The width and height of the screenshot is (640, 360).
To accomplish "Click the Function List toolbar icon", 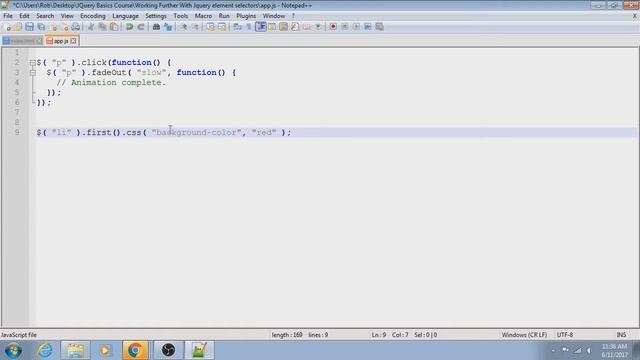I will (295, 27).
